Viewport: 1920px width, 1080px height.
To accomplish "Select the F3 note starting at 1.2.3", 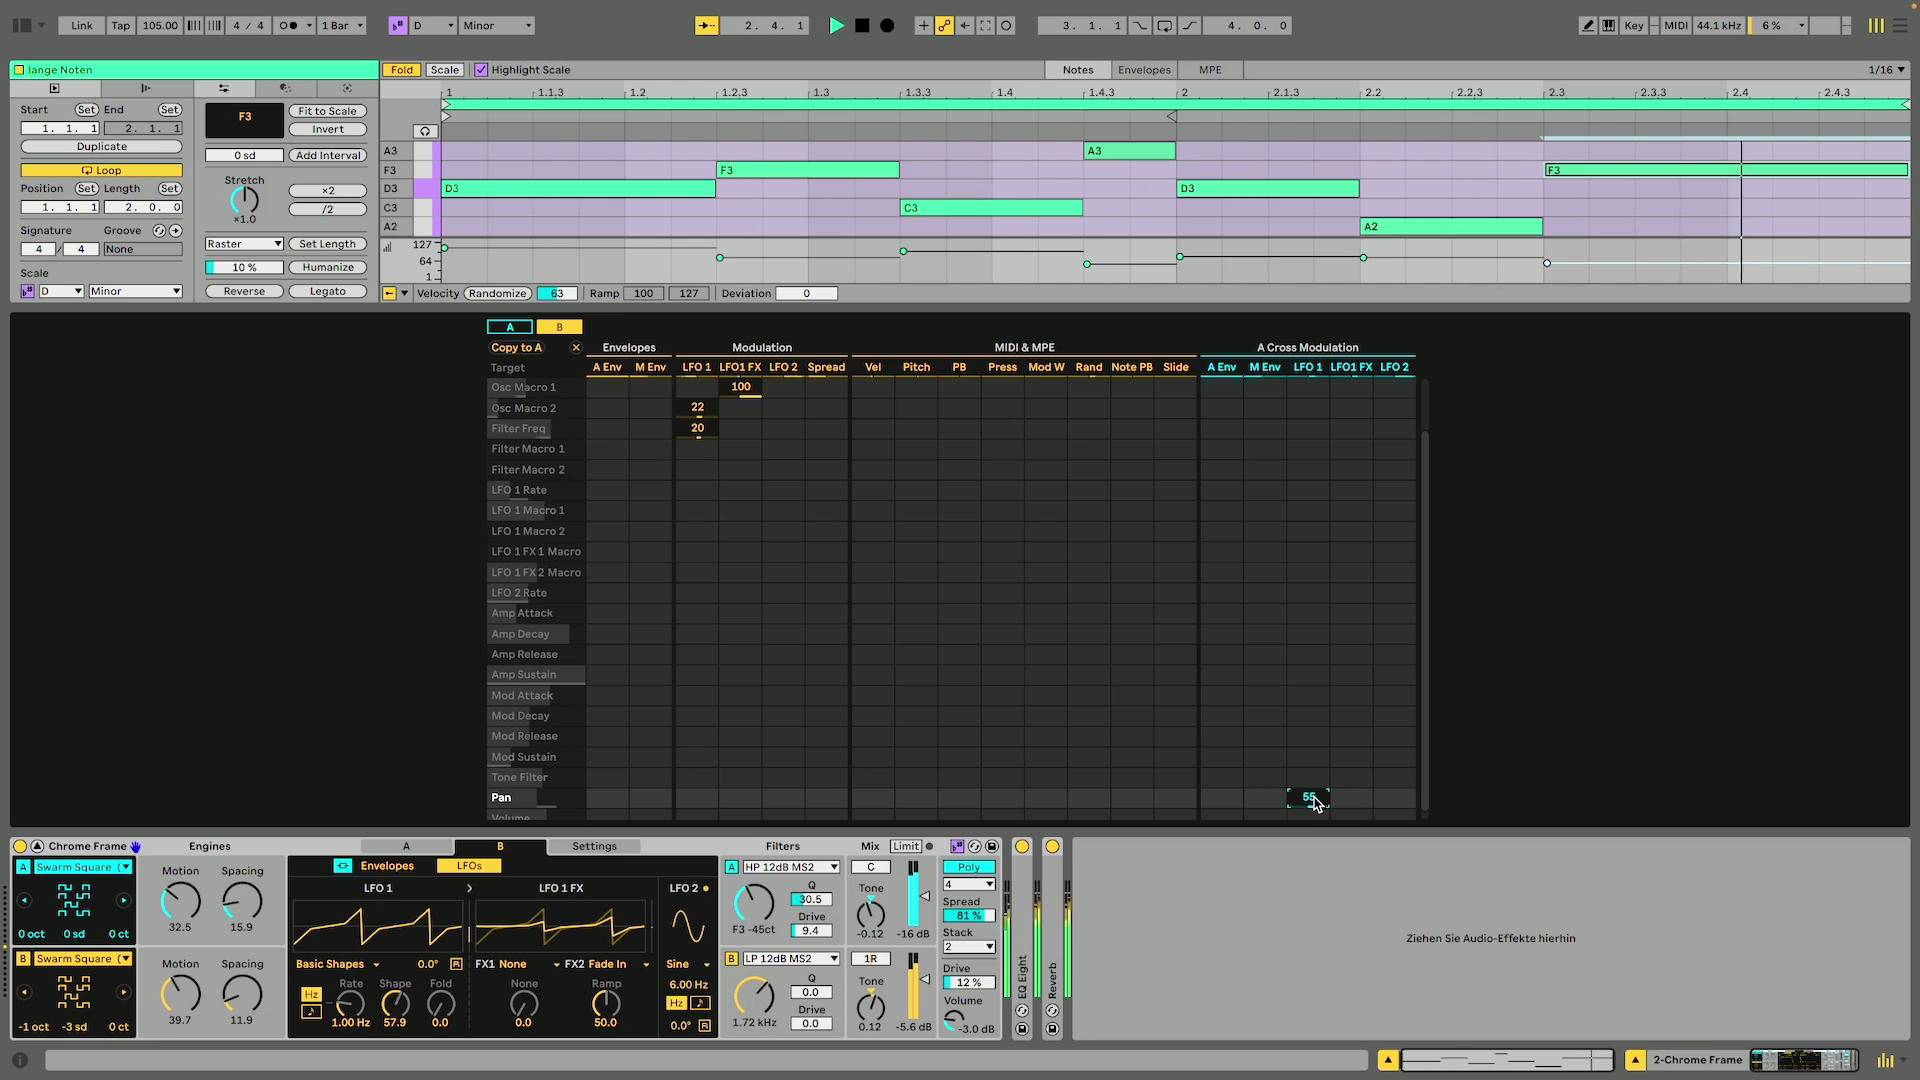I will (x=808, y=170).
